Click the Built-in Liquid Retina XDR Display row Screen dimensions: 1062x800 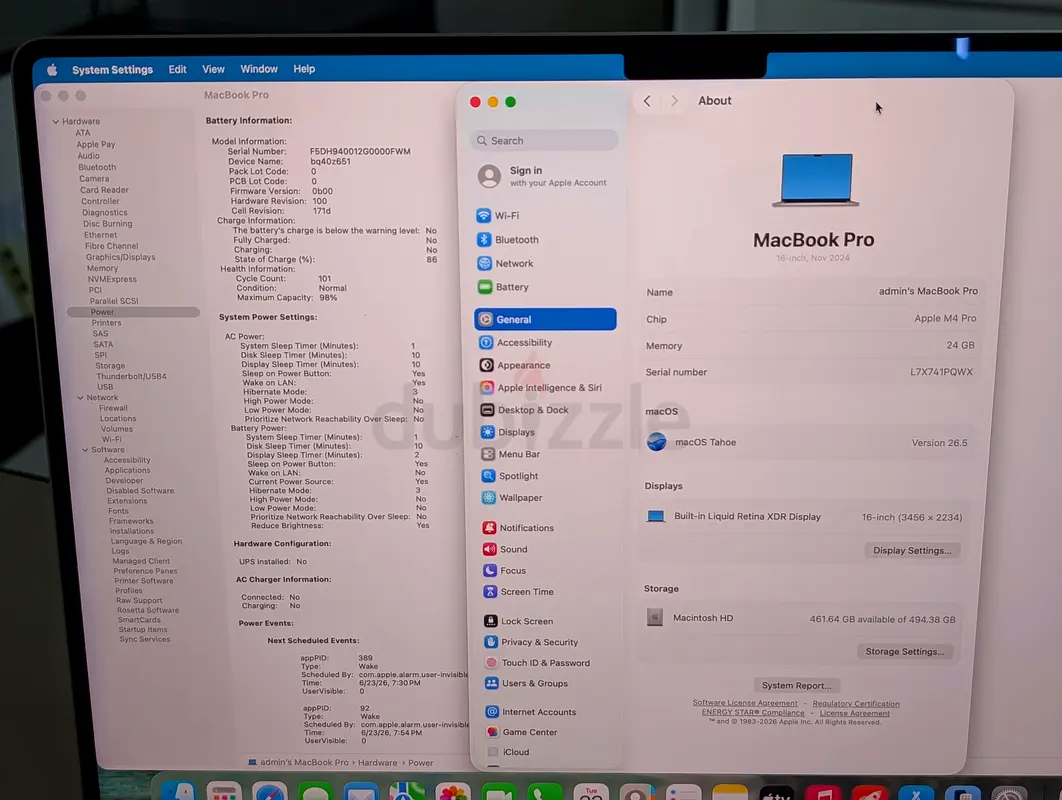[x=806, y=517]
